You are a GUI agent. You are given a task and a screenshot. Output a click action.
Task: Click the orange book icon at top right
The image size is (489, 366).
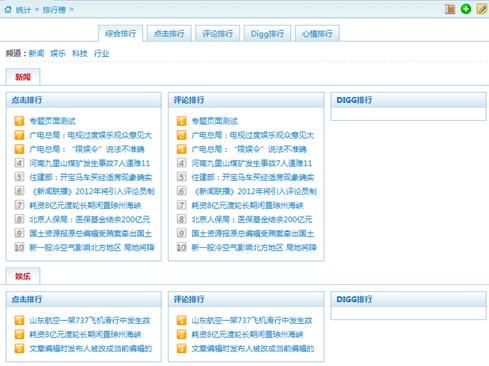point(450,9)
